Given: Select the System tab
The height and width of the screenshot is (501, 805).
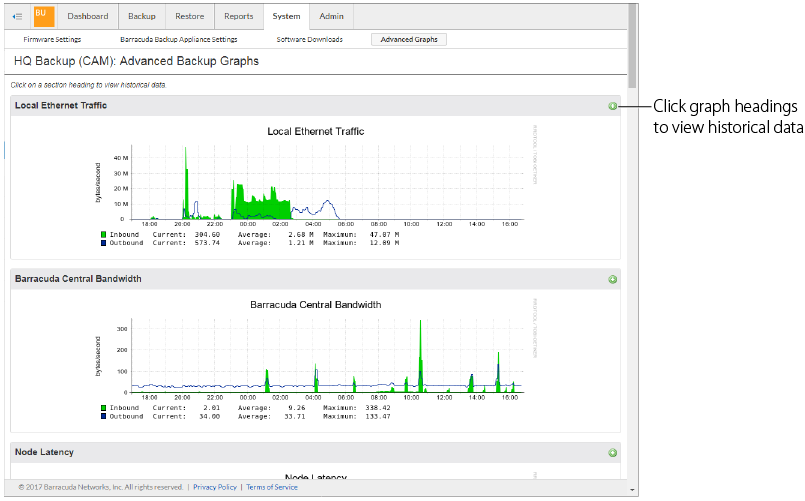Looking at the screenshot, I should [x=286, y=16].
